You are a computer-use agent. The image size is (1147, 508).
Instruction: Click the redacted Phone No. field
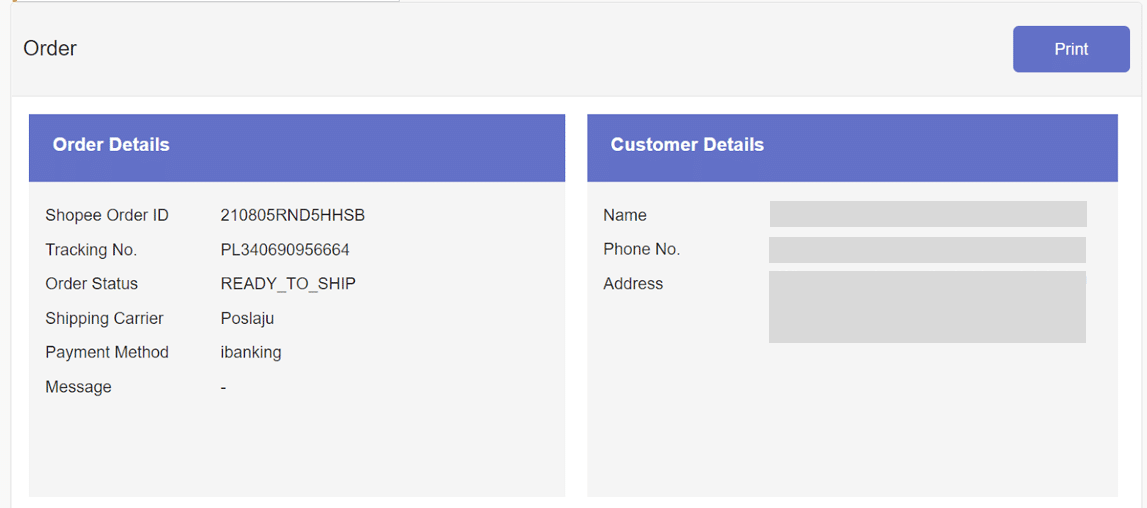(927, 250)
